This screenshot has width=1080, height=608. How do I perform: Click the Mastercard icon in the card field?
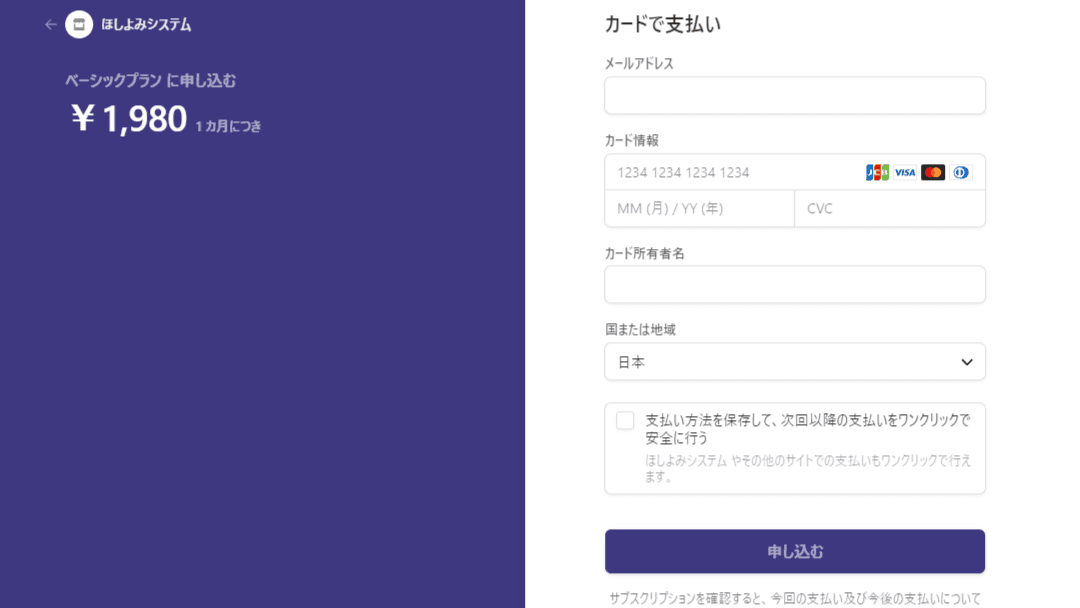point(932,172)
